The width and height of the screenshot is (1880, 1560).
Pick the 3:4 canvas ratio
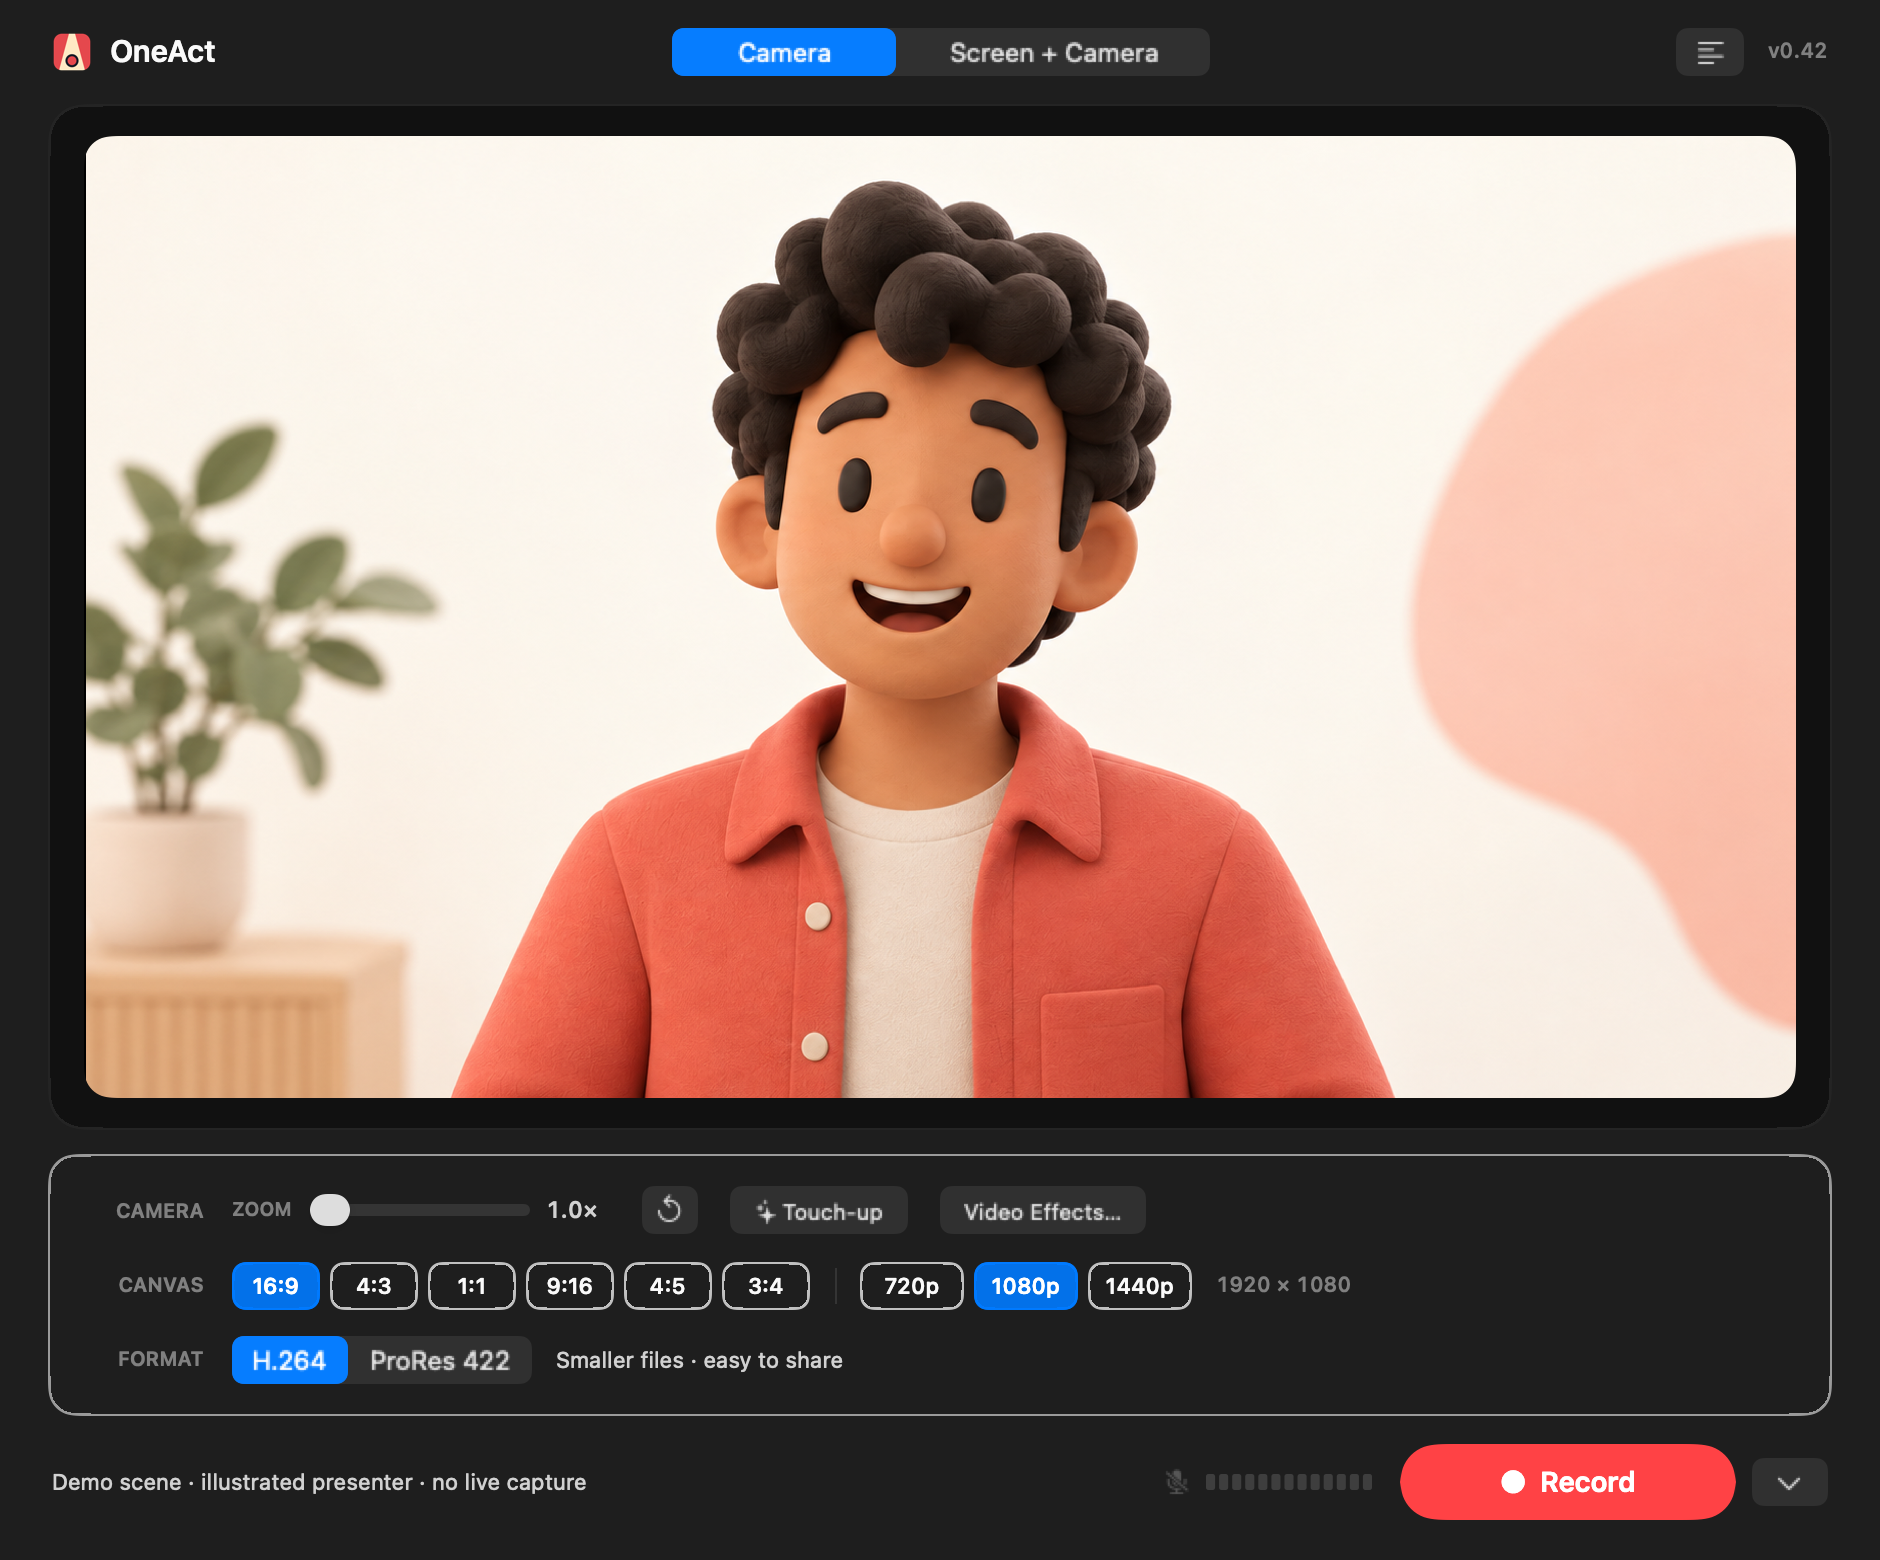[766, 1286]
